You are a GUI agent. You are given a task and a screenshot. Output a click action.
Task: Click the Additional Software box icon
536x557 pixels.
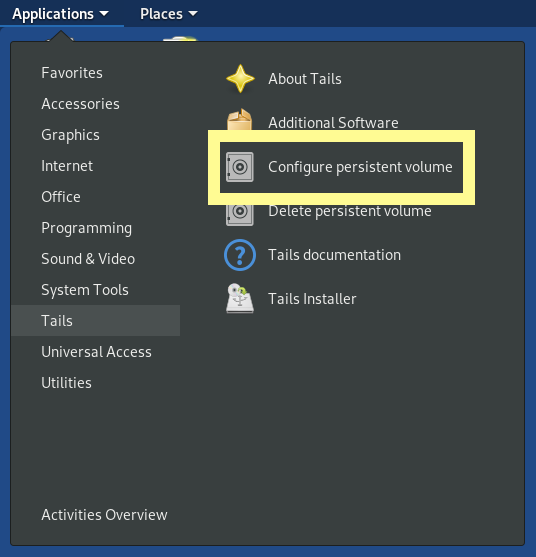(x=240, y=119)
